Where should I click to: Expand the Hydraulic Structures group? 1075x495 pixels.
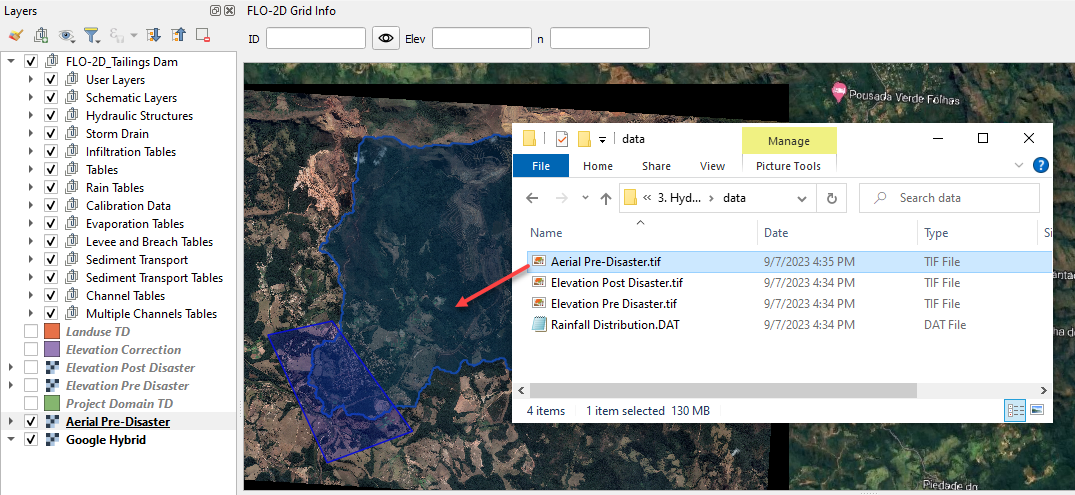pyautogui.click(x=31, y=116)
